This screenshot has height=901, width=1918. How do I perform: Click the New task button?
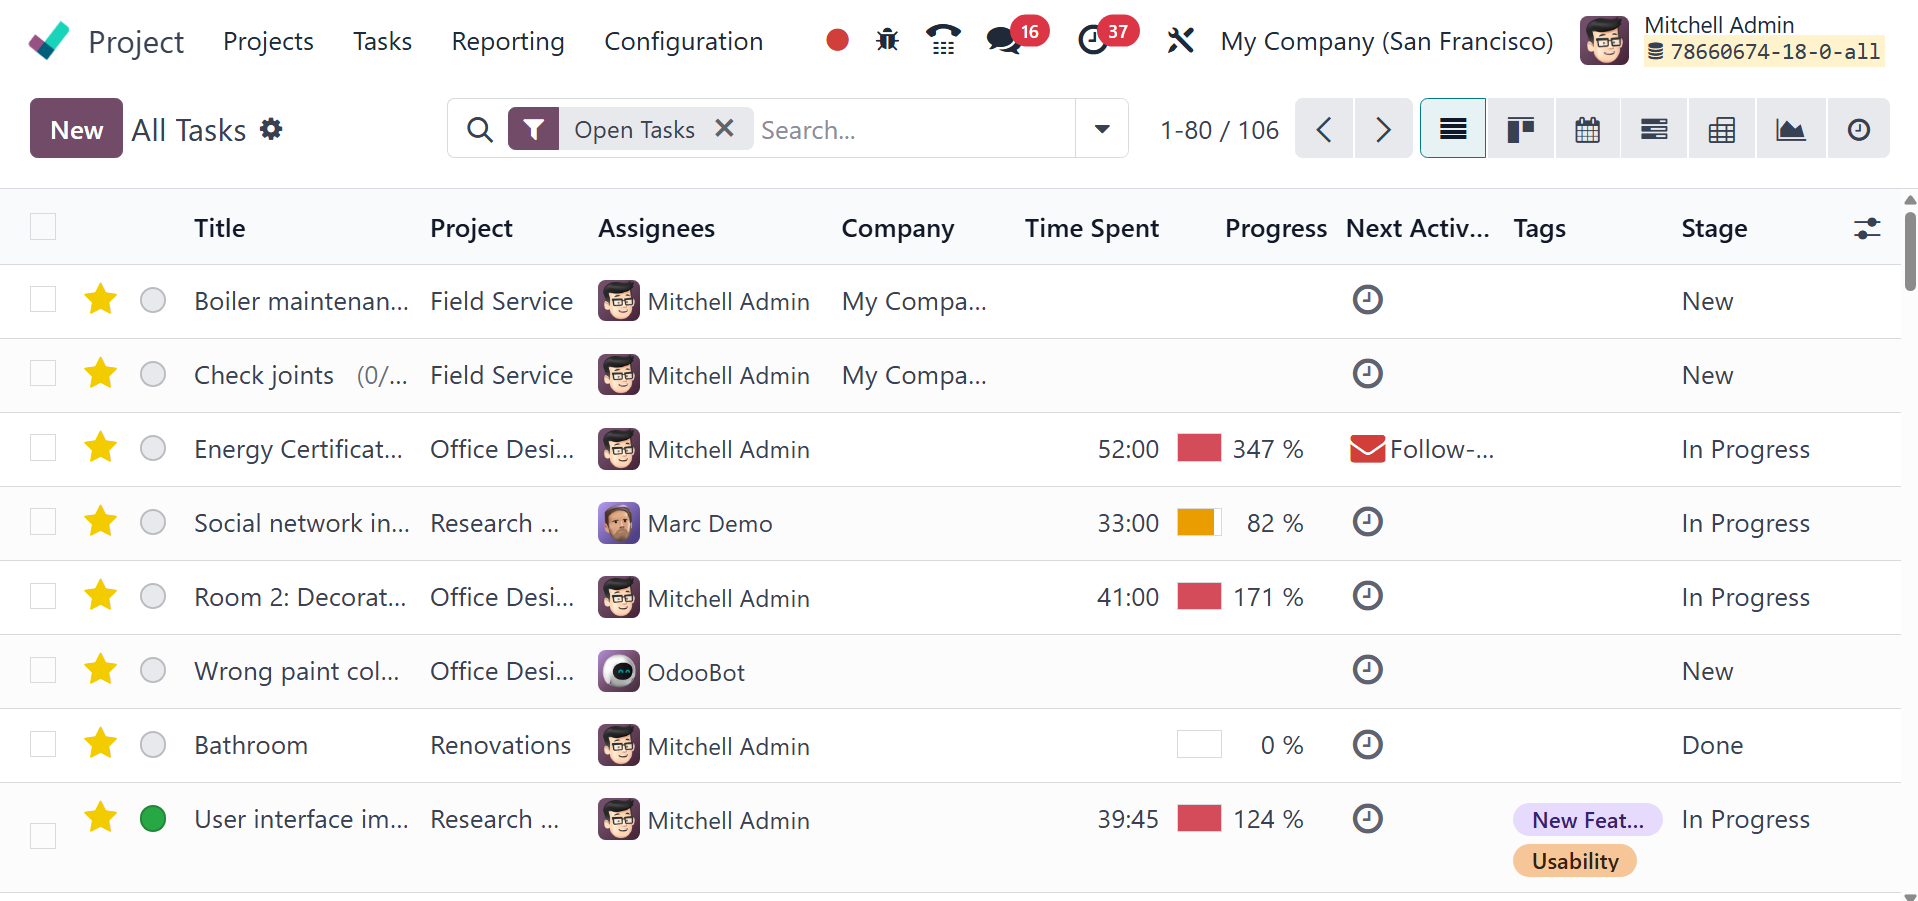(x=76, y=129)
